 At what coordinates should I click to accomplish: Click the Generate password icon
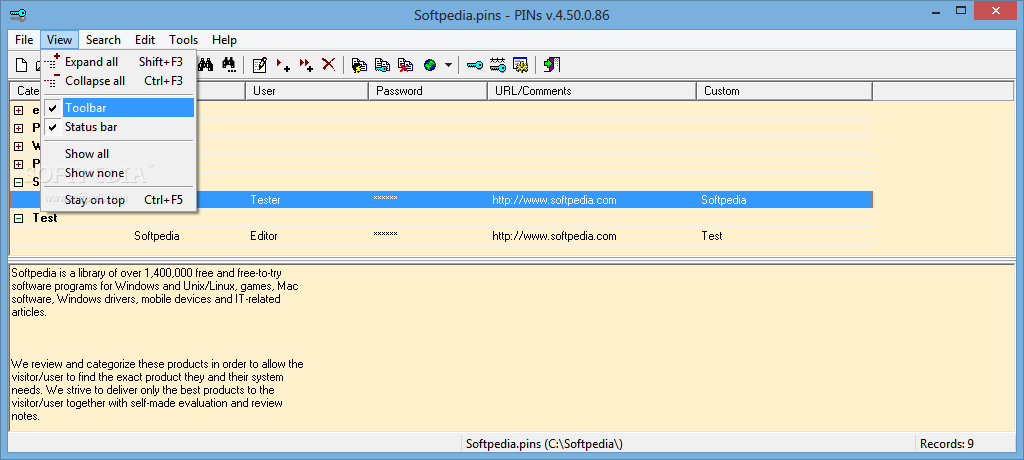(x=520, y=65)
